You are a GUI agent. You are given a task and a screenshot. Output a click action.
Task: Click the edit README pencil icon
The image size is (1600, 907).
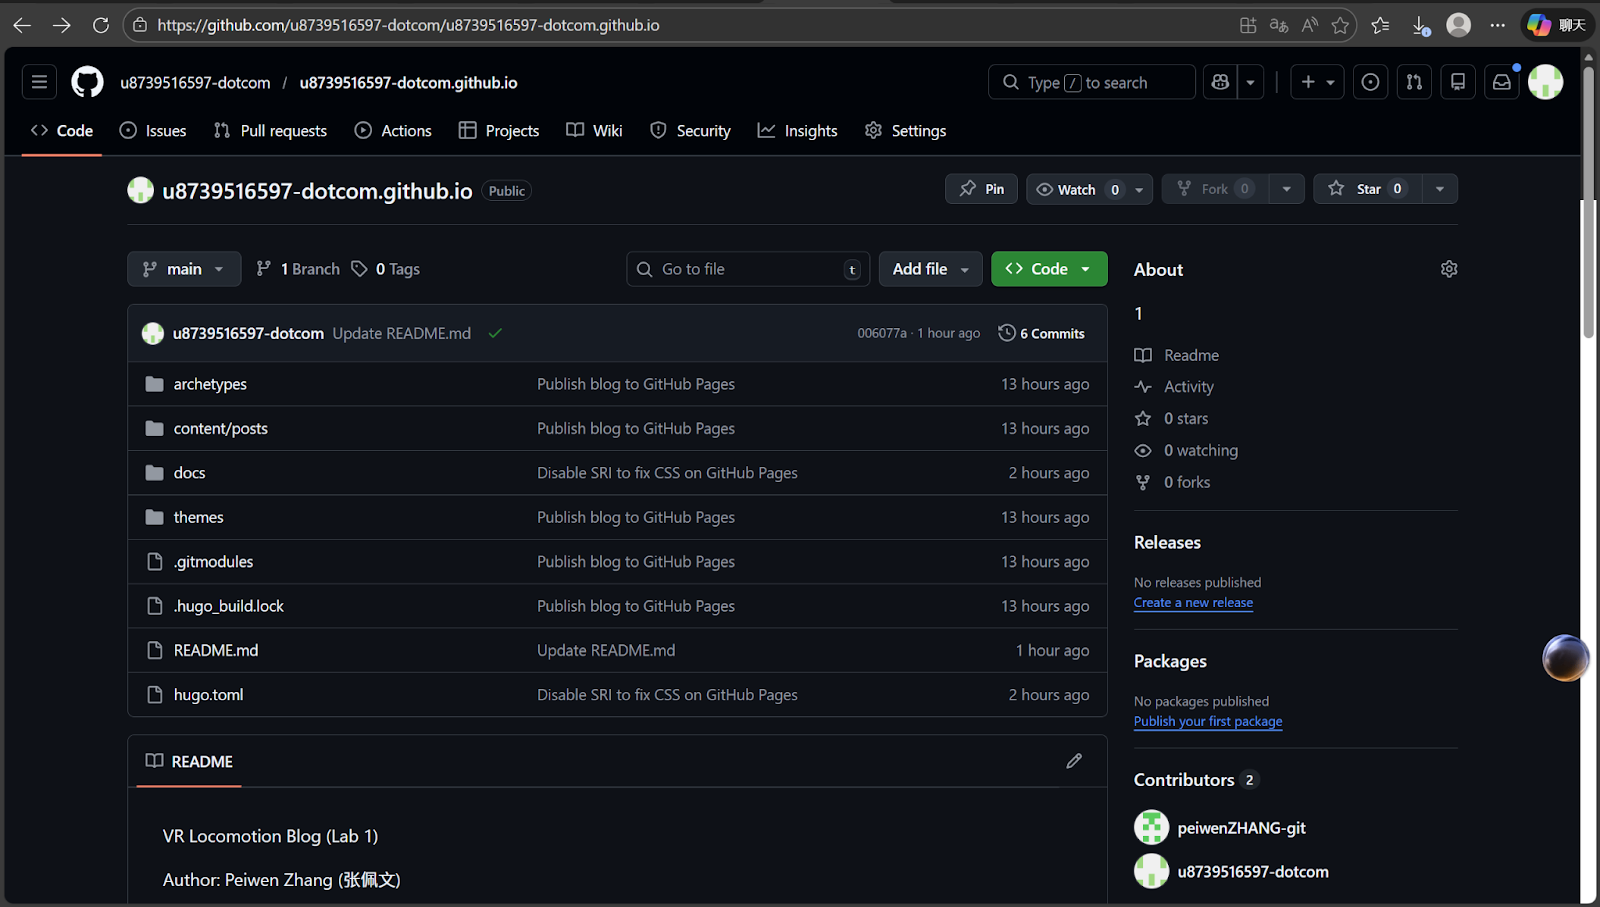click(1074, 761)
